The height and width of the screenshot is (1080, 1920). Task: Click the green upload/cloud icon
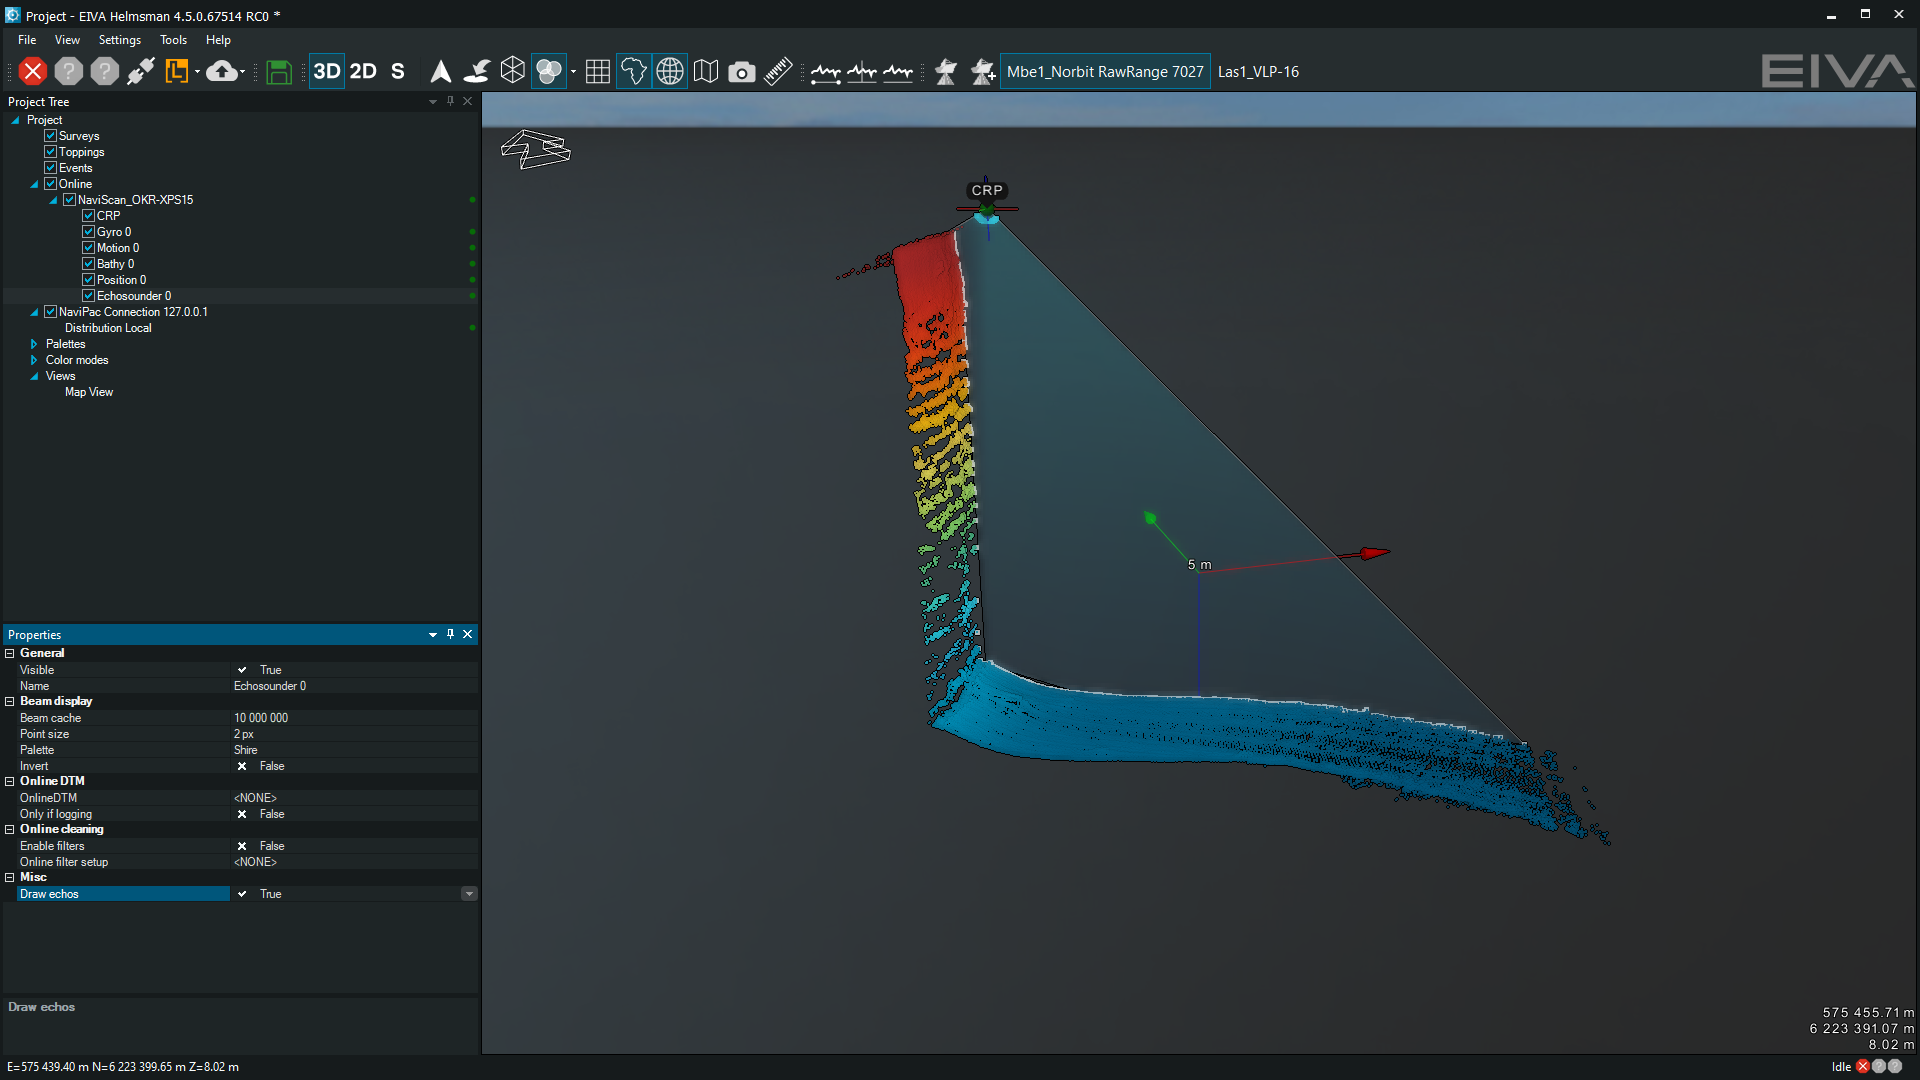click(x=219, y=71)
